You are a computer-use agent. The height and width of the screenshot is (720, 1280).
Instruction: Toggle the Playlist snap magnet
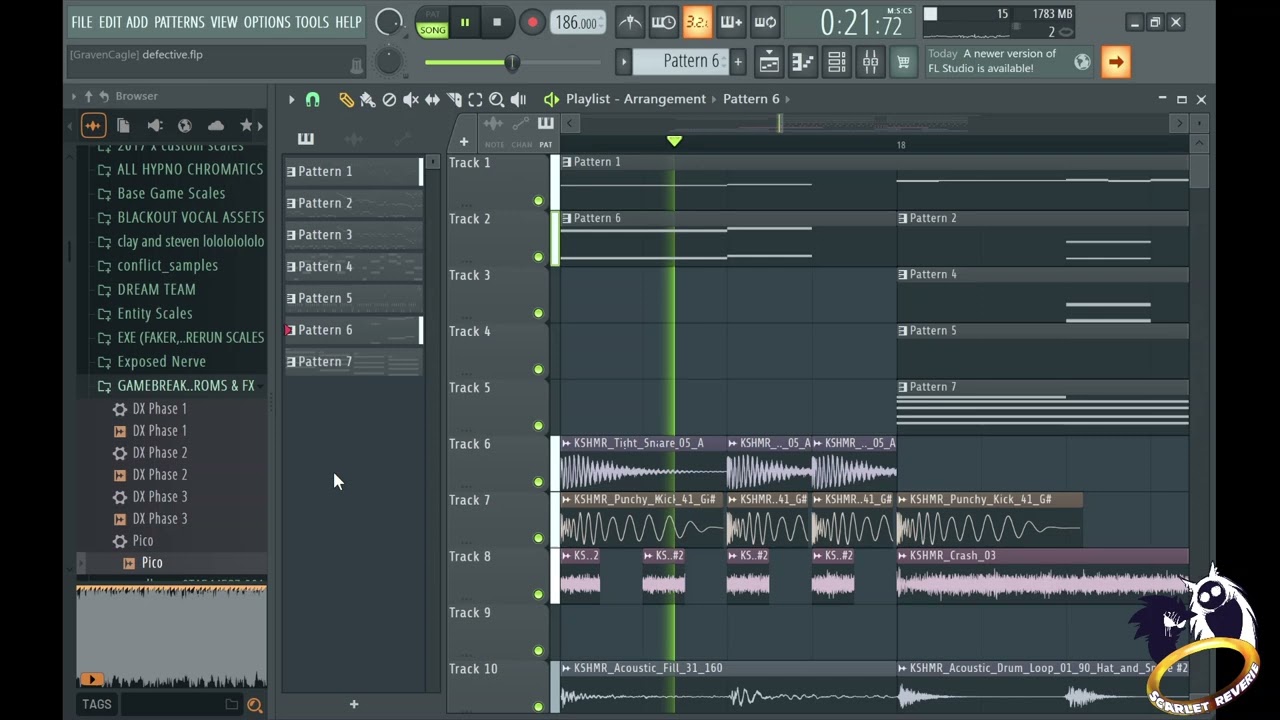pyautogui.click(x=313, y=99)
